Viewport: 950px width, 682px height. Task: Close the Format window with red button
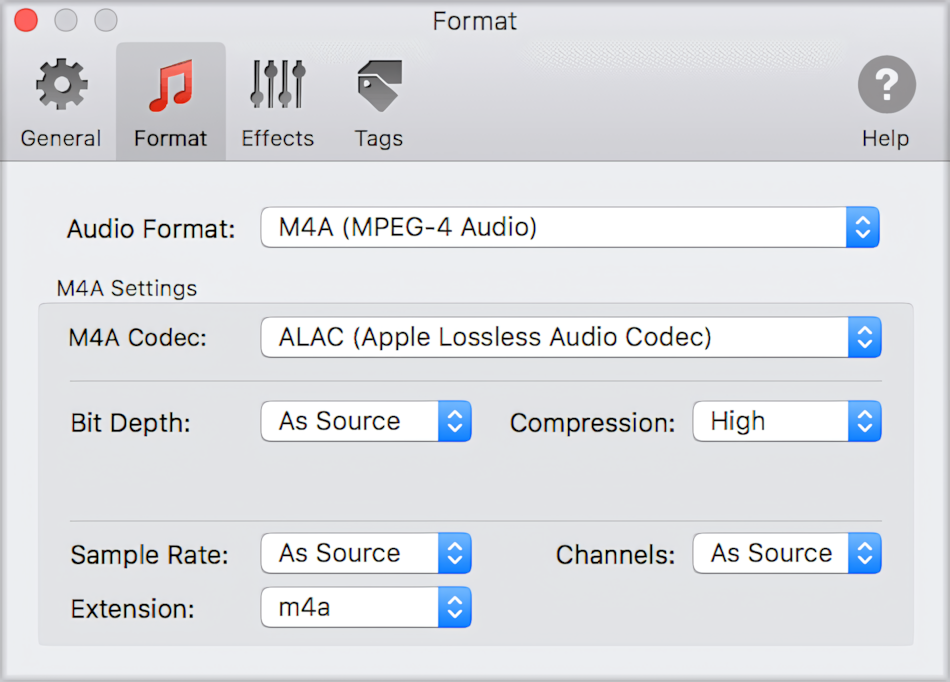point(26,20)
